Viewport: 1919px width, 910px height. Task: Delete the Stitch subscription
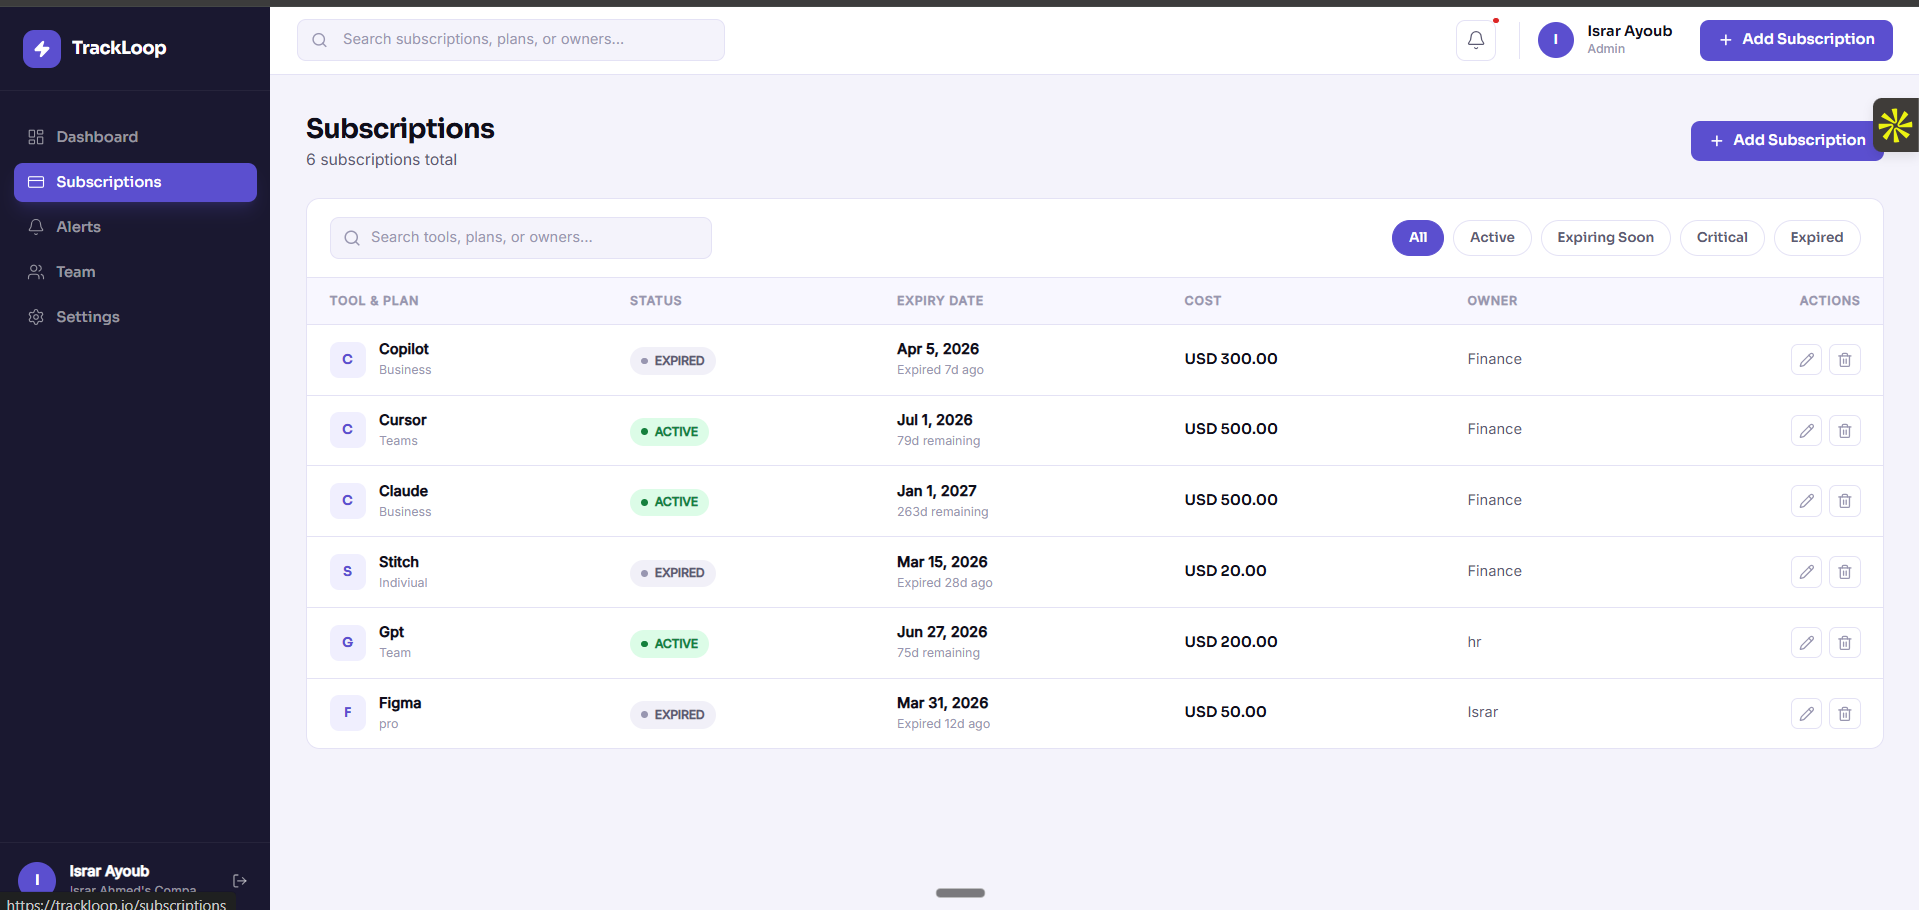(x=1845, y=572)
